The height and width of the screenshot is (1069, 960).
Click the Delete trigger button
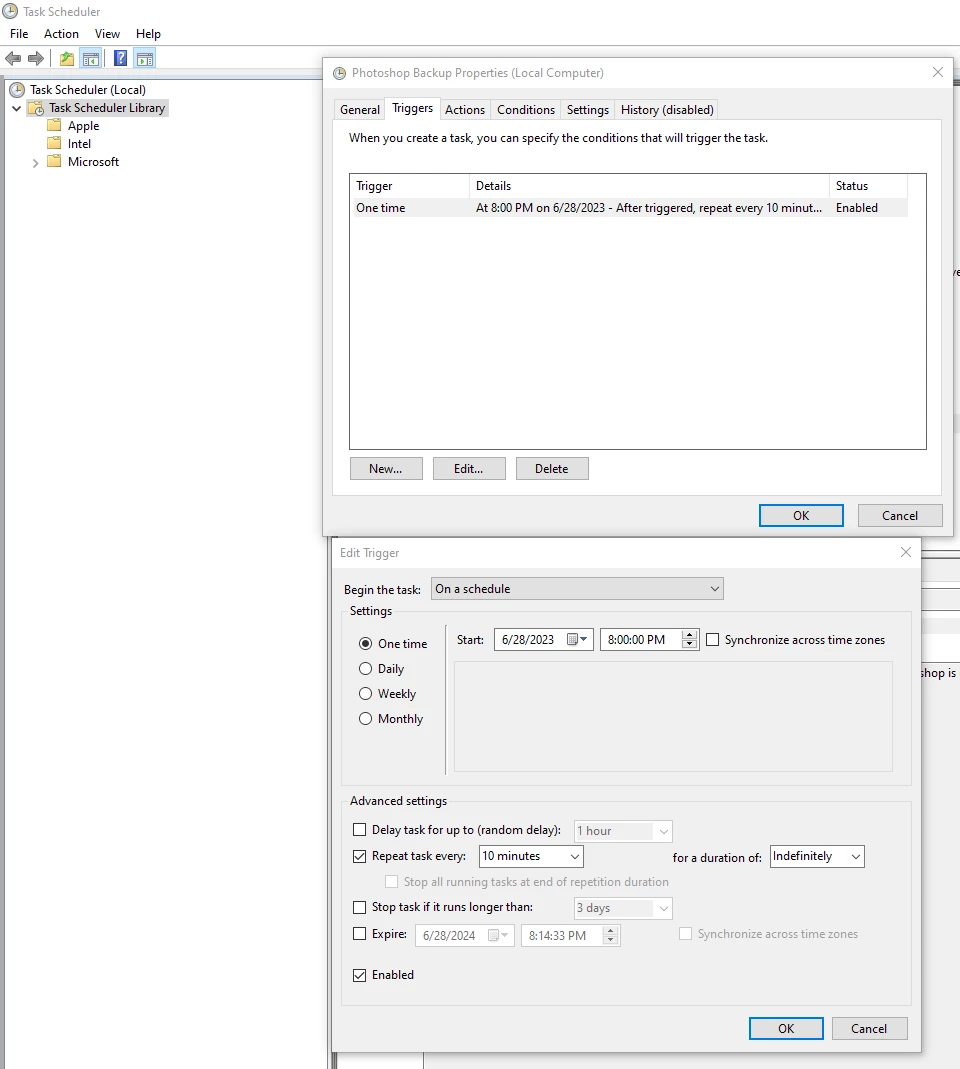552,469
